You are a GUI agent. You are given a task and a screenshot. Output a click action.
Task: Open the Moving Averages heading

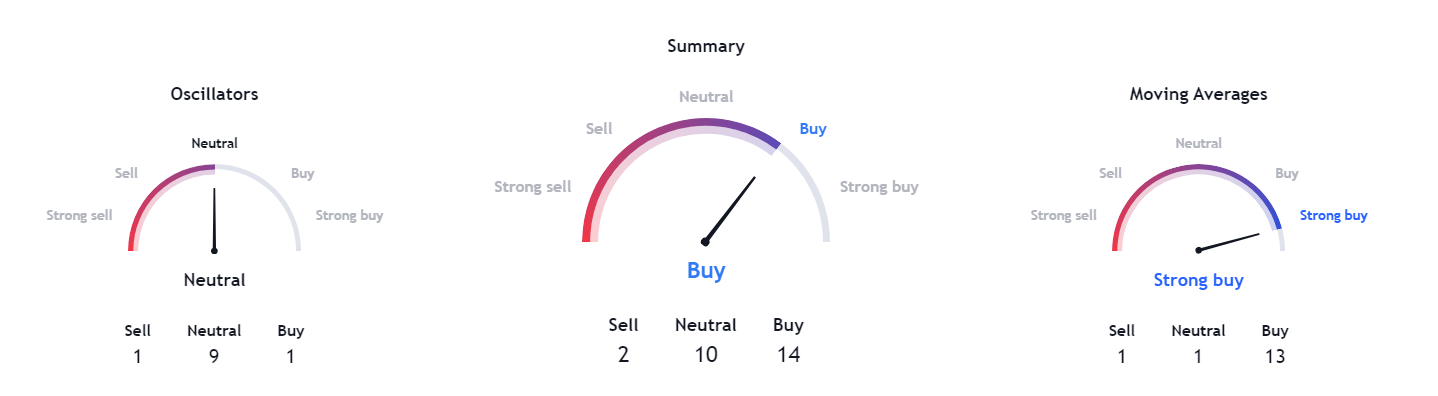click(1198, 94)
